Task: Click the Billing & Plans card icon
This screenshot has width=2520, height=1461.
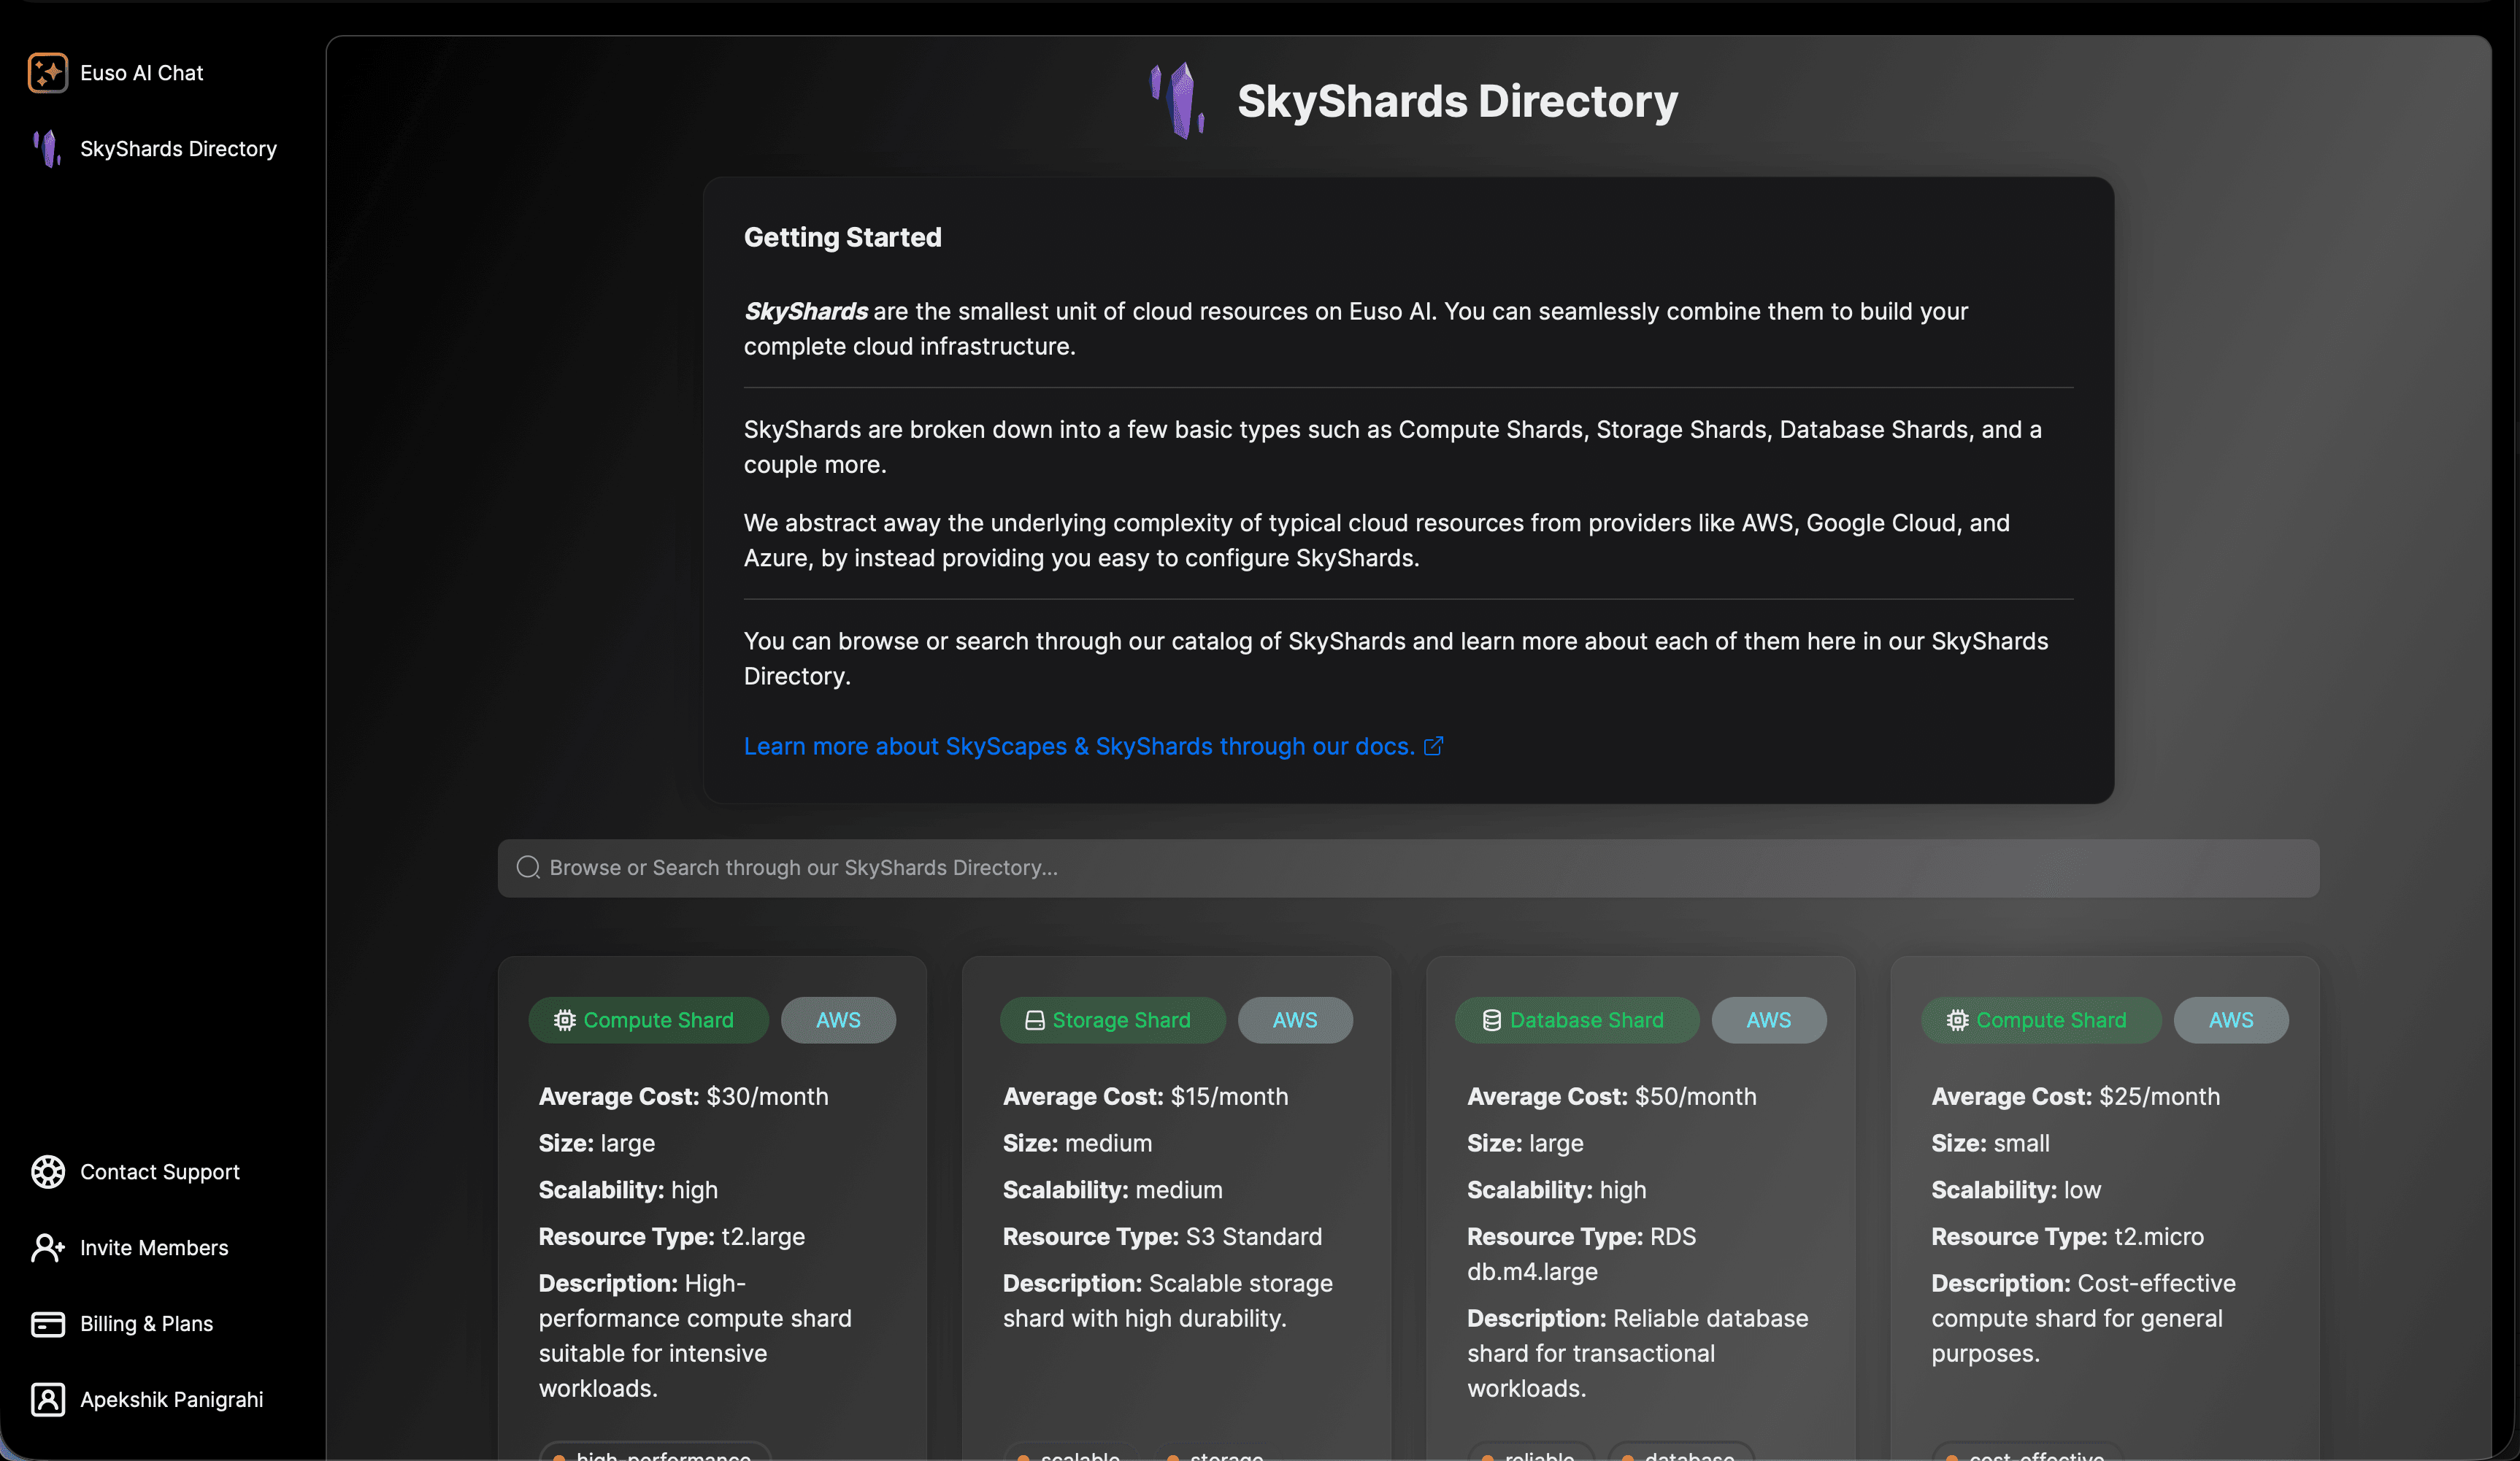Action: pos(47,1324)
